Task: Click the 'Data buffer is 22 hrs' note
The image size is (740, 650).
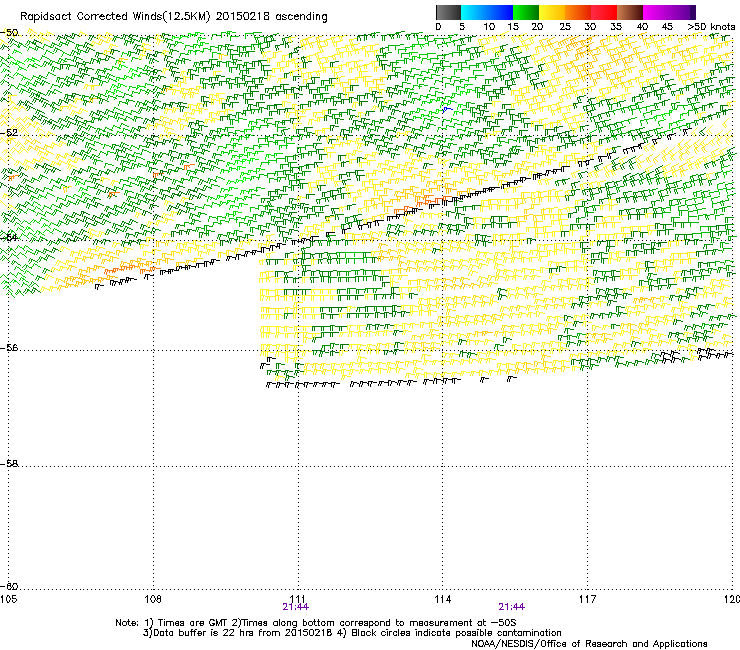Action: point(352,633)
